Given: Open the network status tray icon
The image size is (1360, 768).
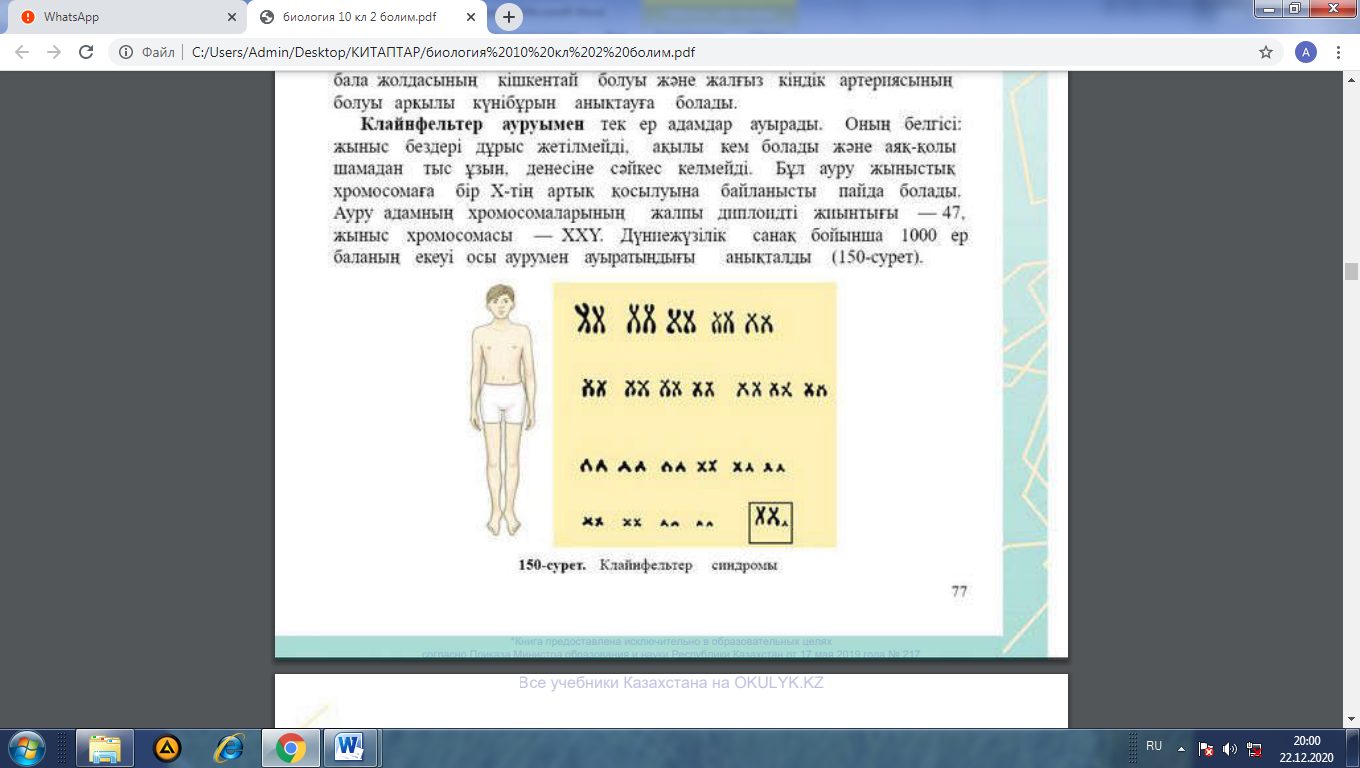Looking at the screenshot, I should [1254, 749].
